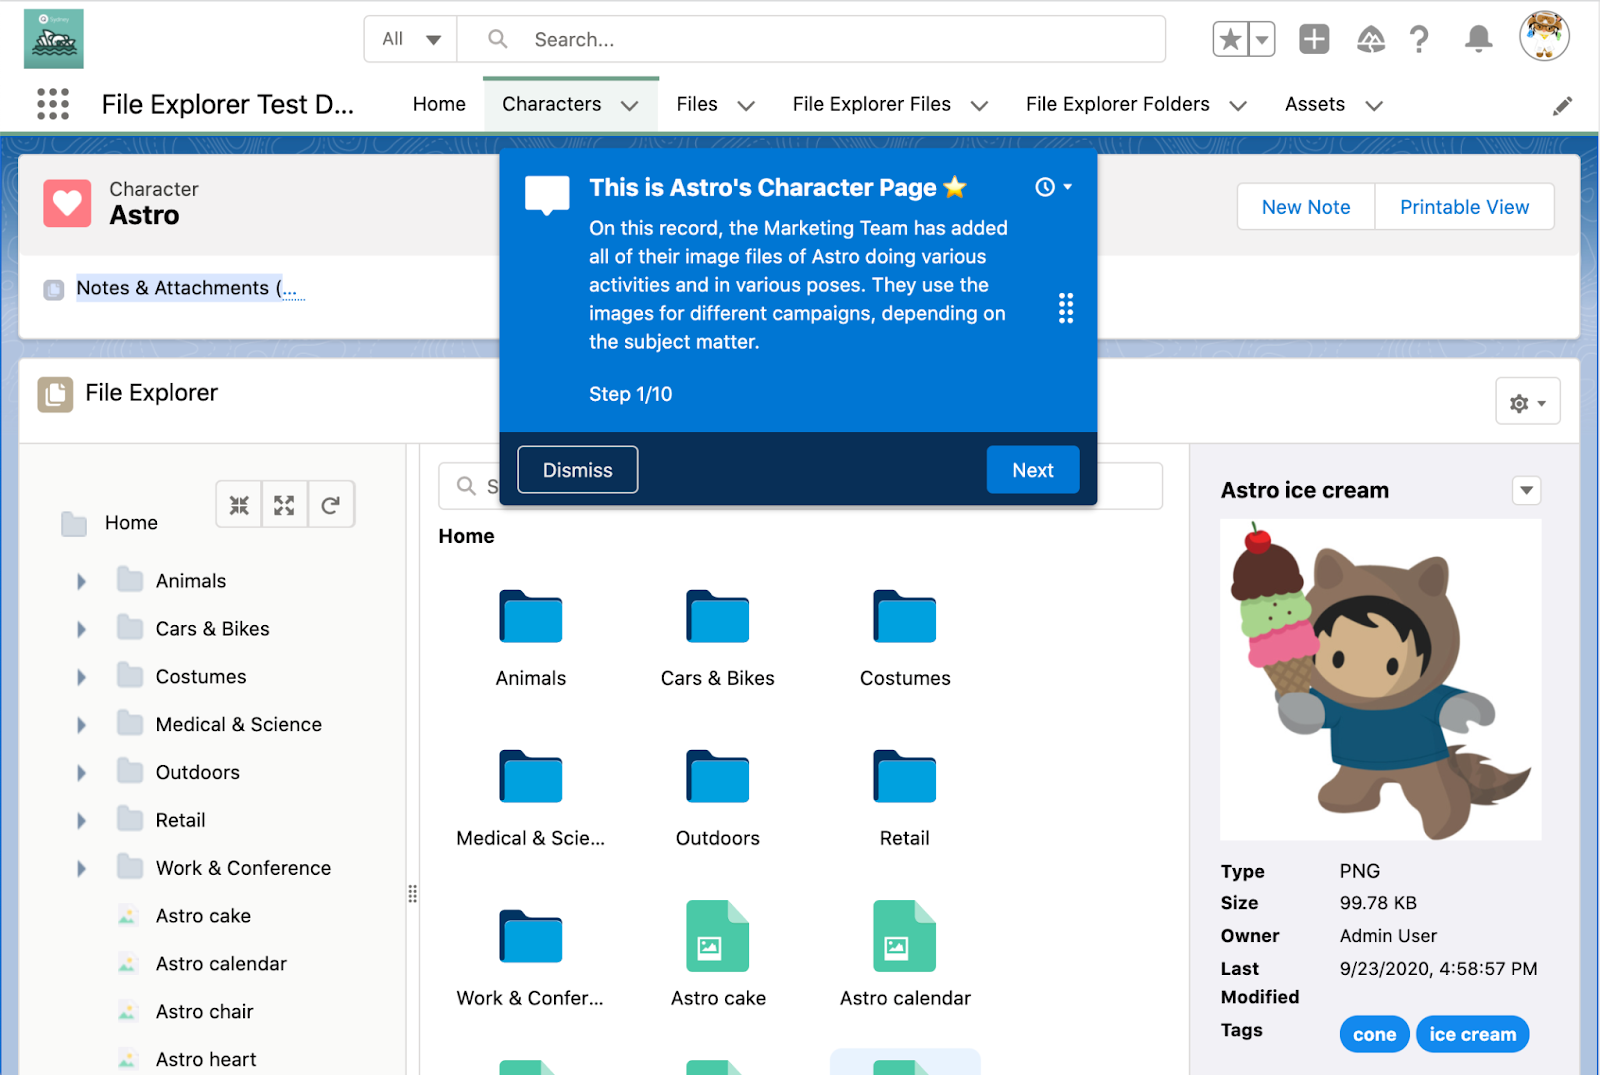Select Astro calendar in the tree
1600x1075 pixels.
coord(221,964)
